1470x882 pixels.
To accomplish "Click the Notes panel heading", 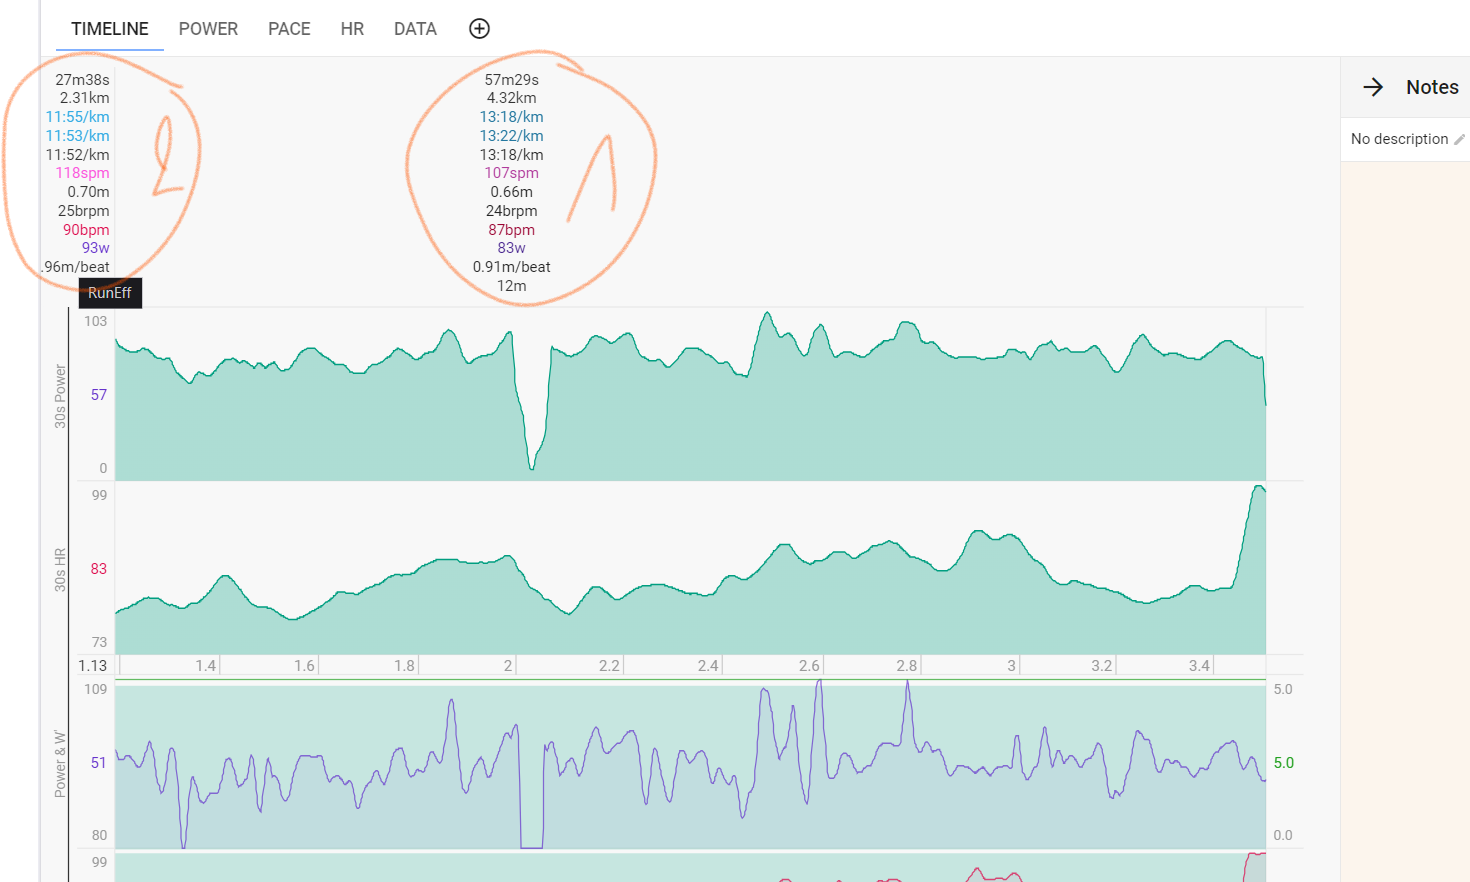I will tap(1432, 87).
